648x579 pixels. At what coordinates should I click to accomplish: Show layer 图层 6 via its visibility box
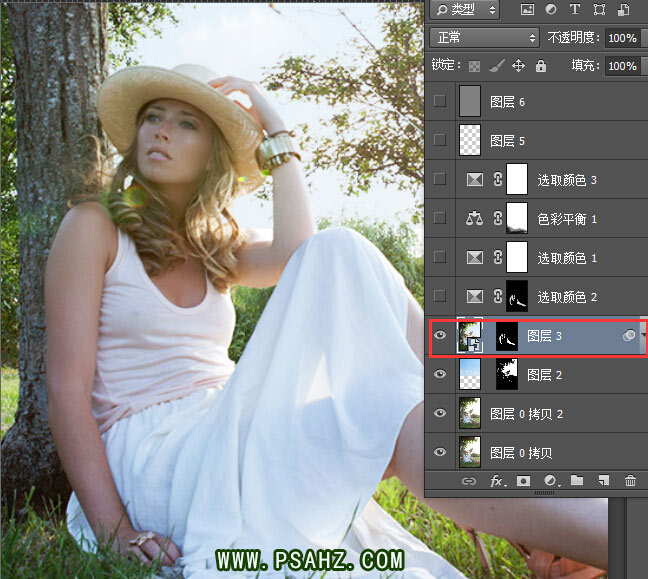440,102
